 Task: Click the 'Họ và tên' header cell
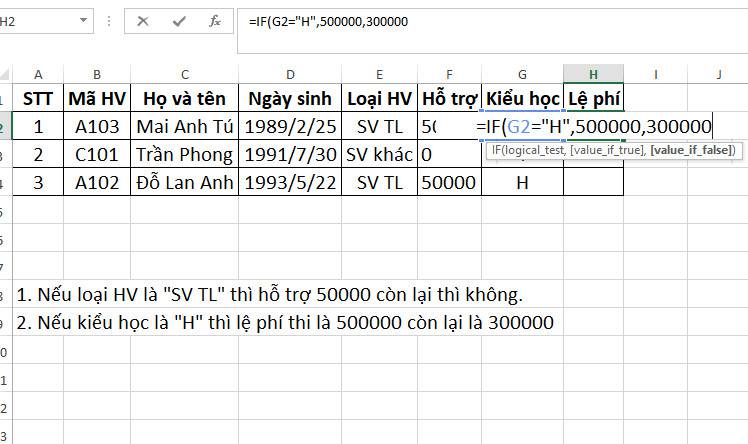(x=185, y=98)
